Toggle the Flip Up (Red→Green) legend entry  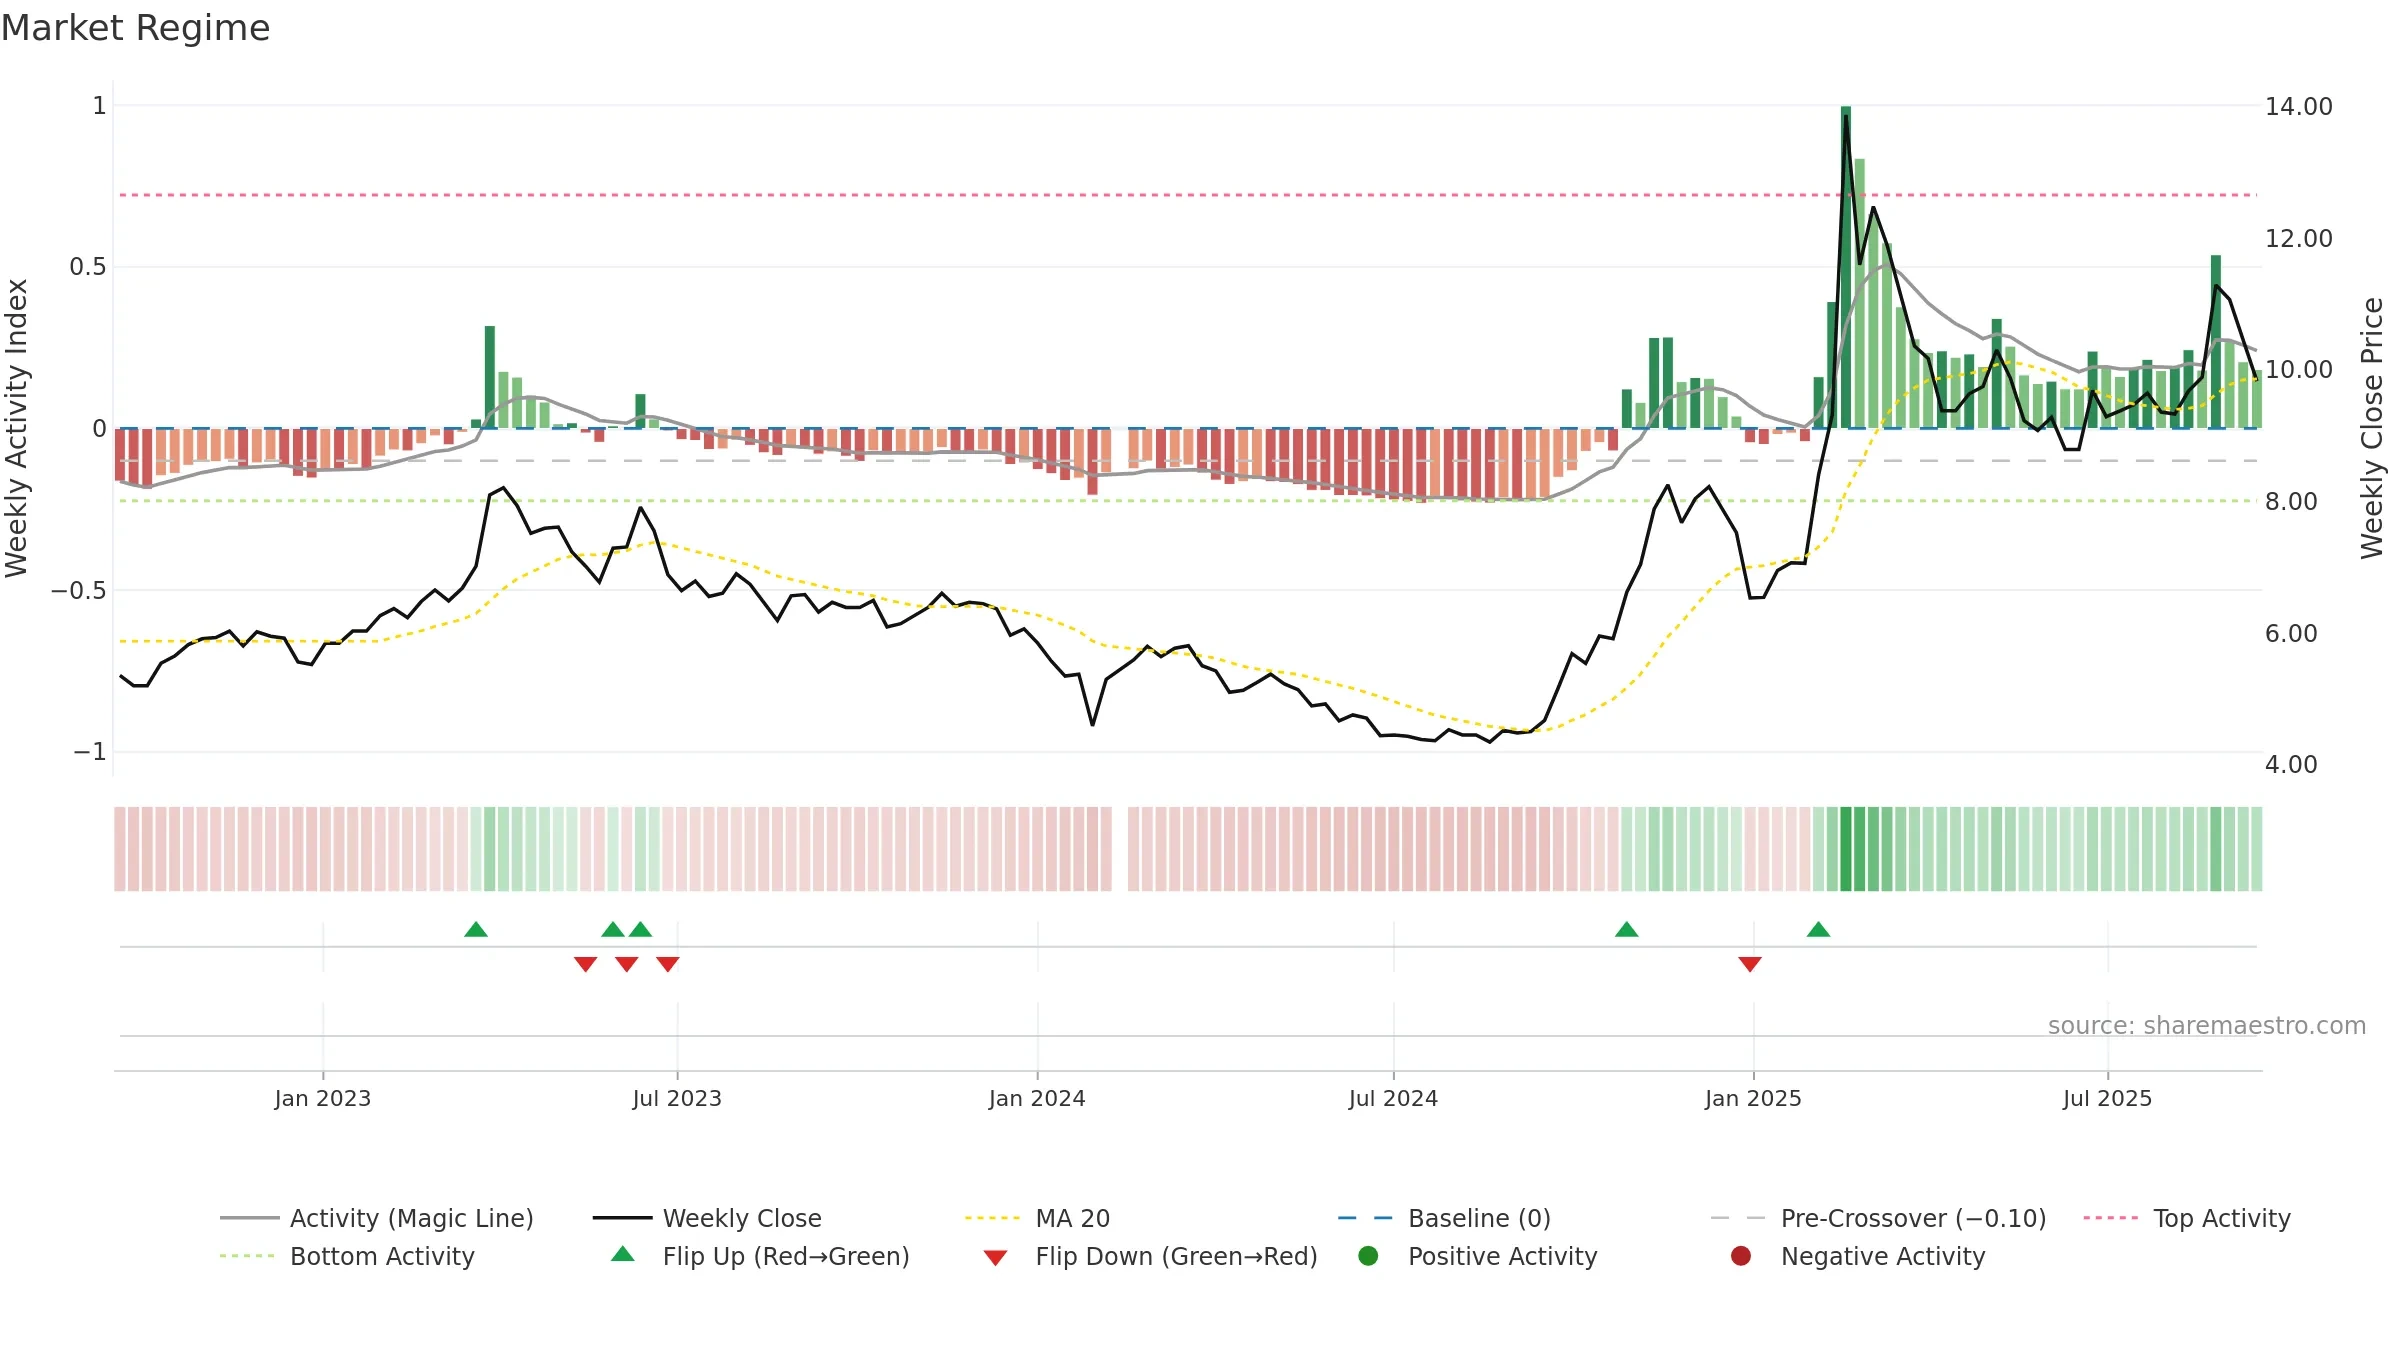[x=760, y=1256]
